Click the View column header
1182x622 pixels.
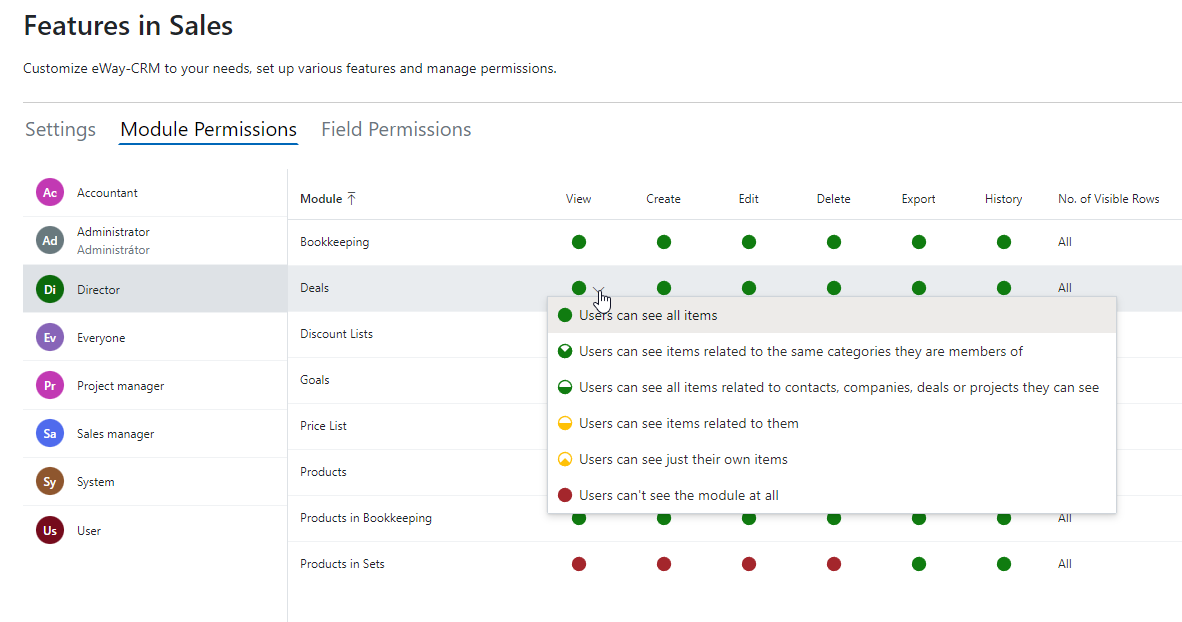(579, 199)
